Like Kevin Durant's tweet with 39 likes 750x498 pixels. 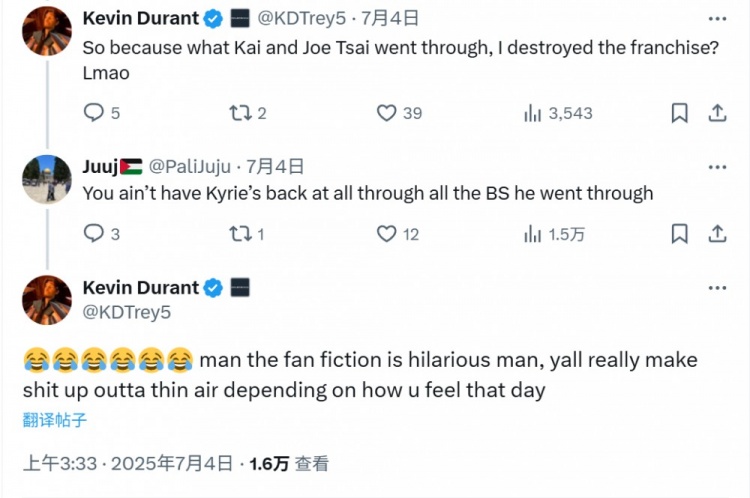point(387,113)
